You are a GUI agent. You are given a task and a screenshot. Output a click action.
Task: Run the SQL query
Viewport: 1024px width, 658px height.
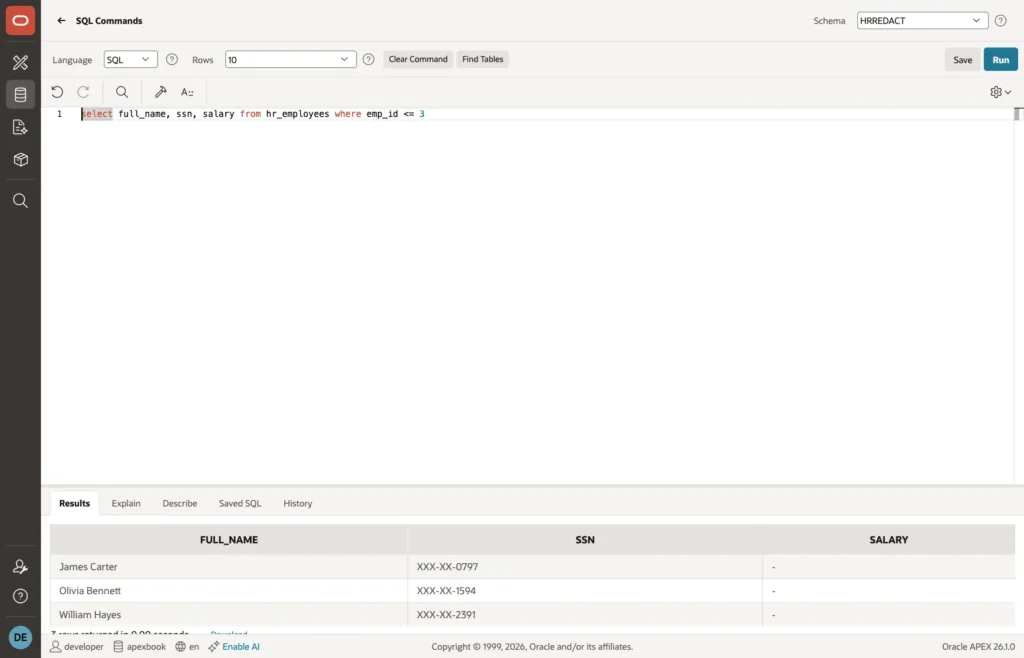[1000, 59]
